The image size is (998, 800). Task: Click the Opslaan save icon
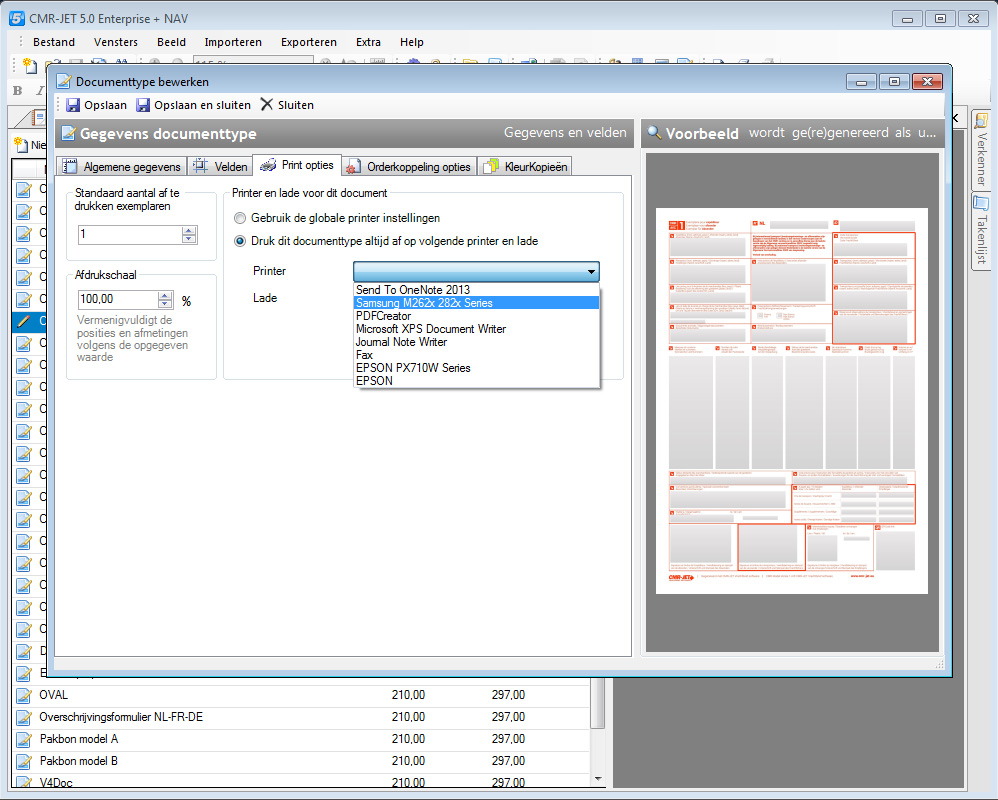point(73,105)
